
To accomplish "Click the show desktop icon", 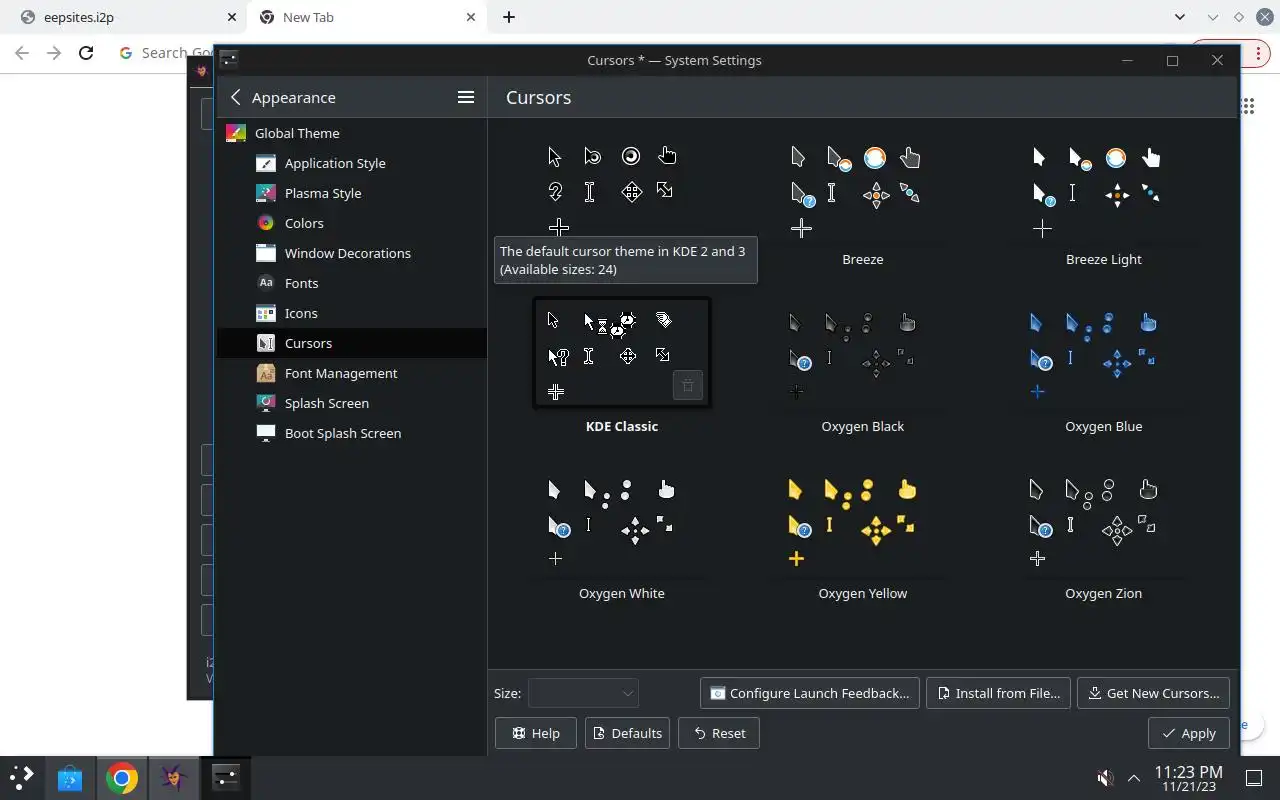I will click(x=1253, y=778).
